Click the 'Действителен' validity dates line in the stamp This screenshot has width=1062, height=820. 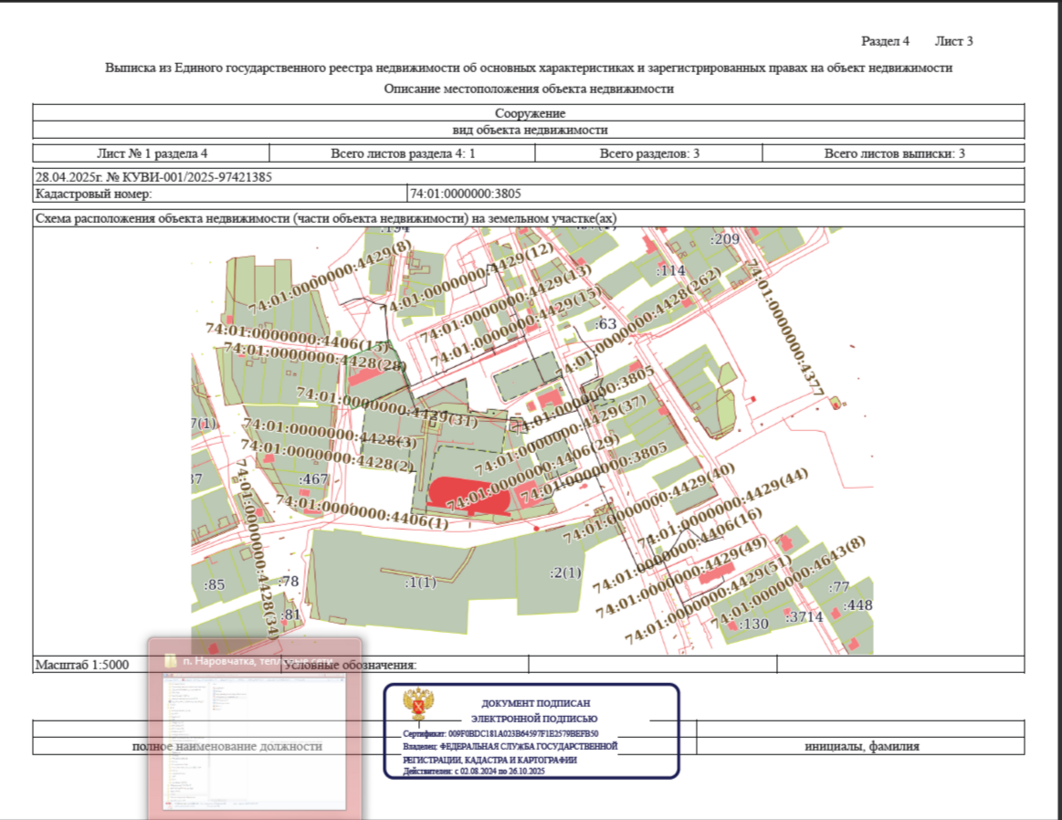pos(473,771)
